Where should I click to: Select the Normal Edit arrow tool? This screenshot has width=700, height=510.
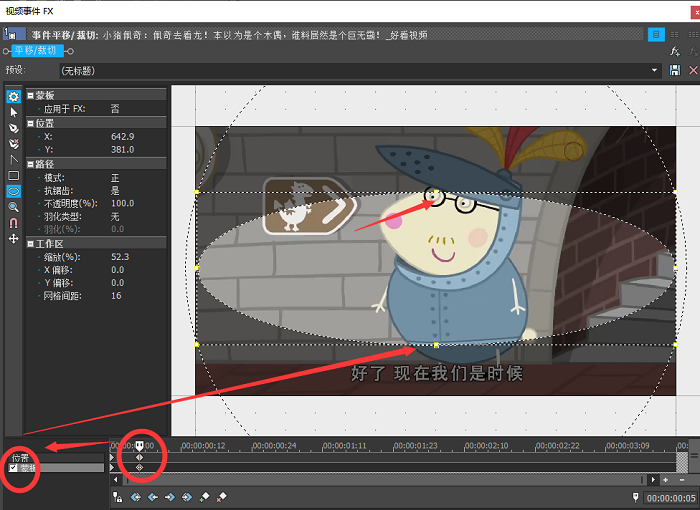click(14, 112)
